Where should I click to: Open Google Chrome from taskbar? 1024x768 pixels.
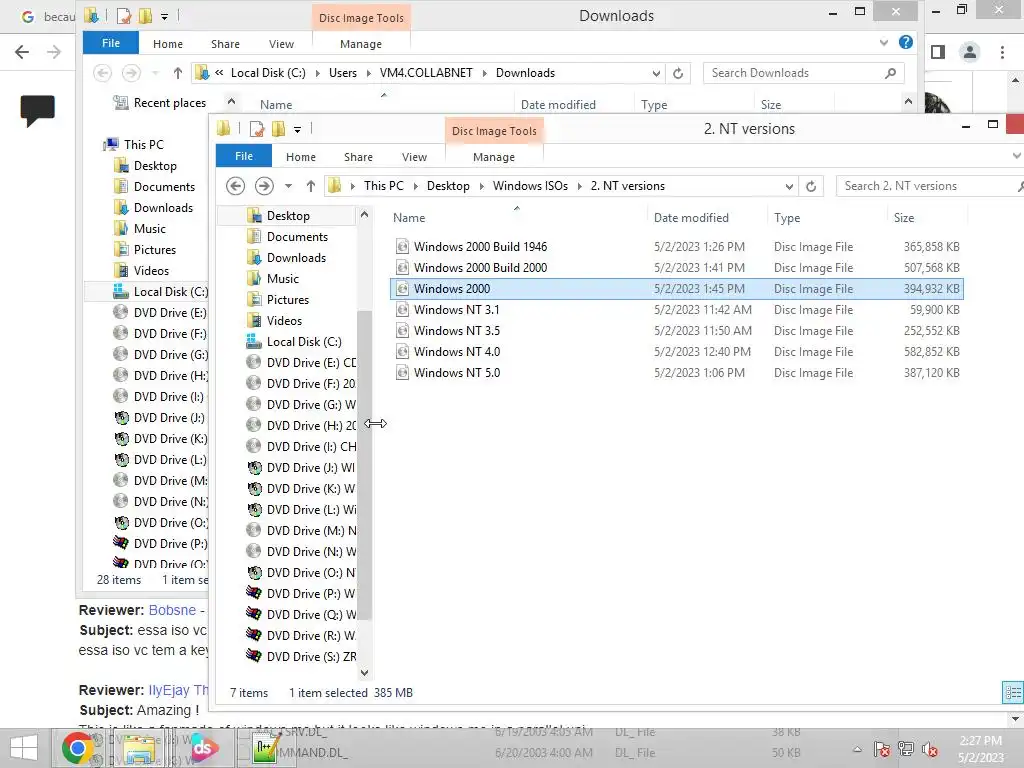[77, 748]
